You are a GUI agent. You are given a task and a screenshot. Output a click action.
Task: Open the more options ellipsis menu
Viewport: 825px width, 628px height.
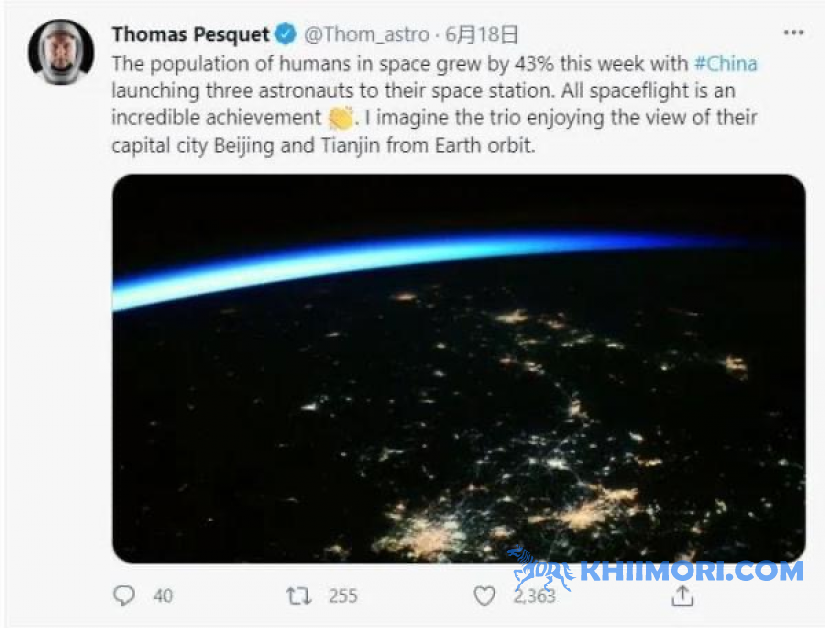[793, 33]
